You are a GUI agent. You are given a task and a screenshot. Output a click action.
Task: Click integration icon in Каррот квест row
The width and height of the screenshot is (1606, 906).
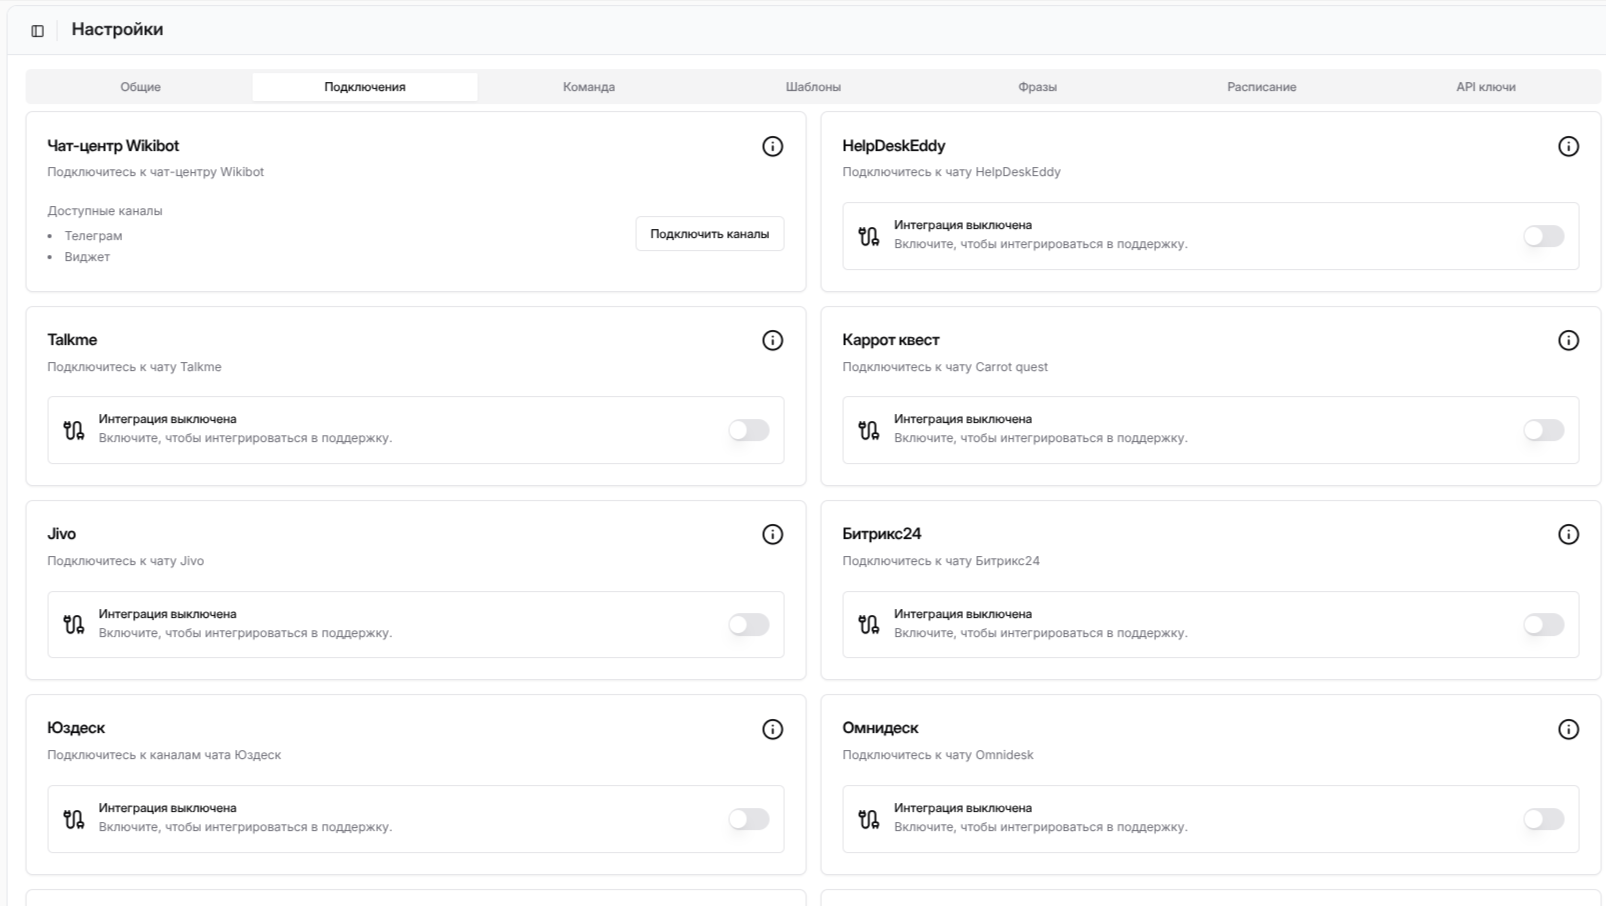[869, 430]
